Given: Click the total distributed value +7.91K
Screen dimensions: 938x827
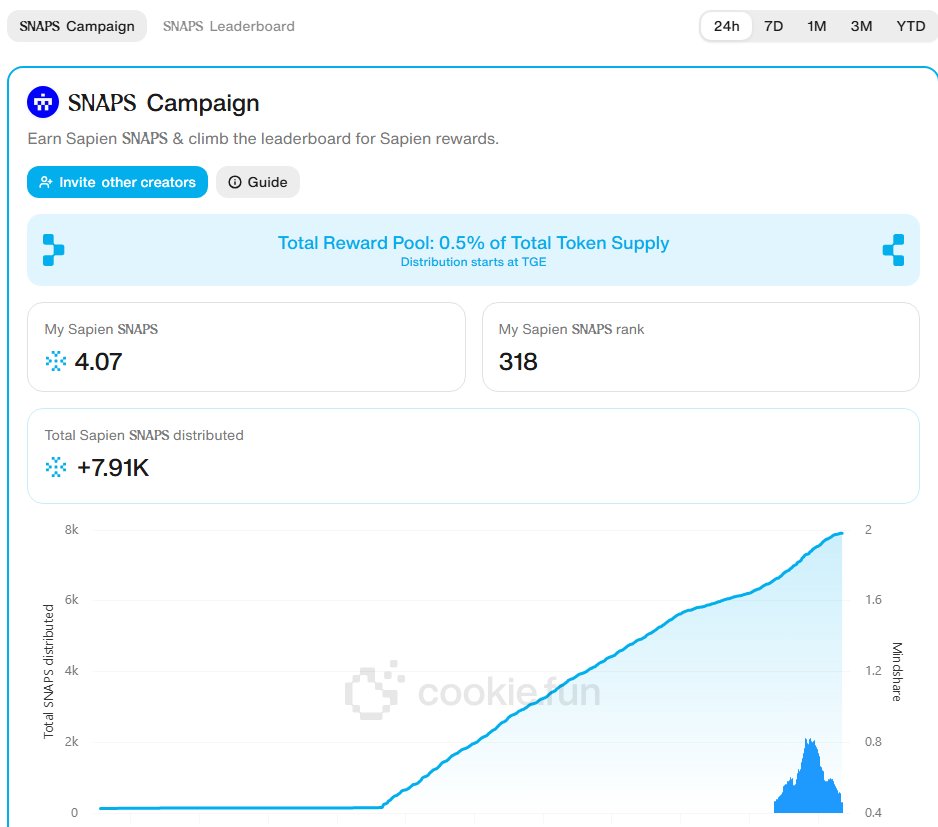Looking at the screenshot, I should pos(113,467).
